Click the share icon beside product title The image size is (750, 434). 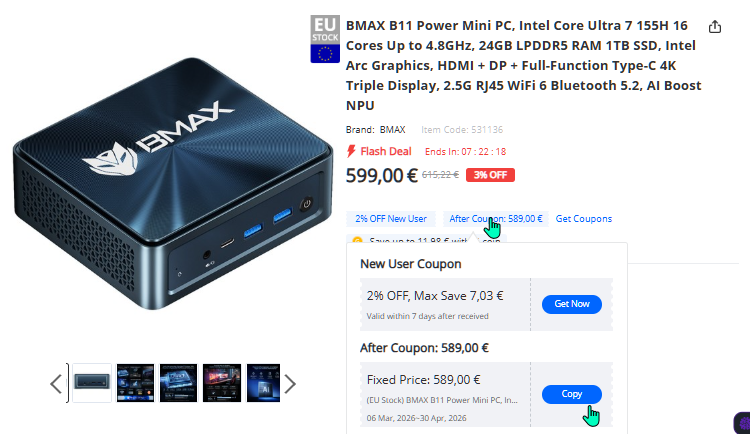[715, 26]
